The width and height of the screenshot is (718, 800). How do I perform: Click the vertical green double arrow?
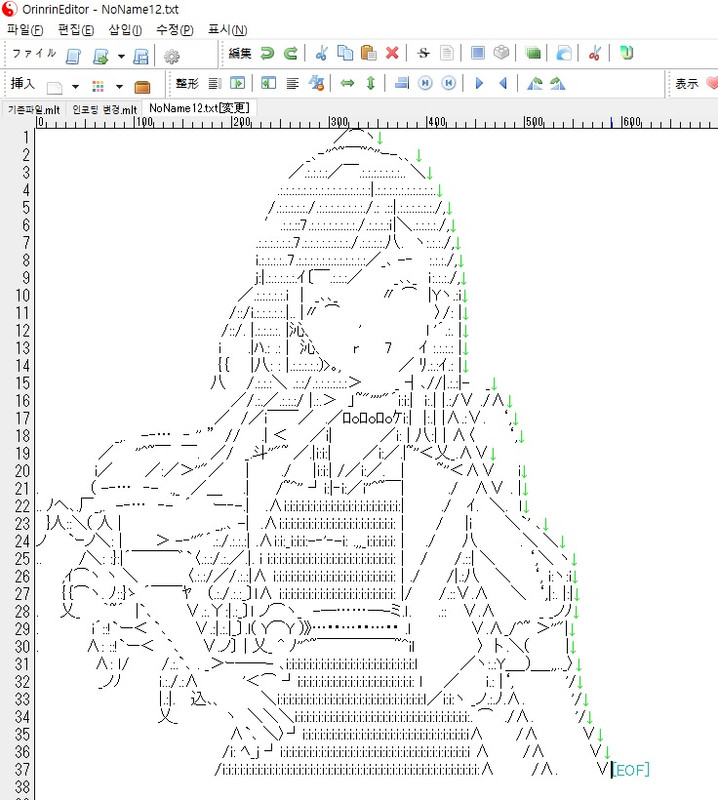pos(370,83)
